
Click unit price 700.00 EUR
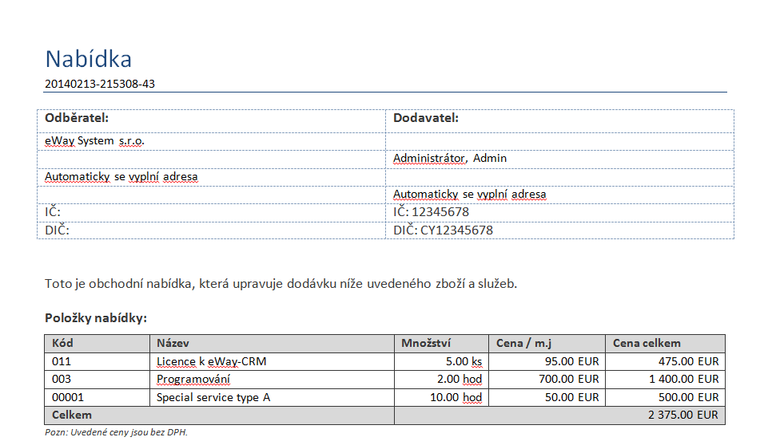569,379
